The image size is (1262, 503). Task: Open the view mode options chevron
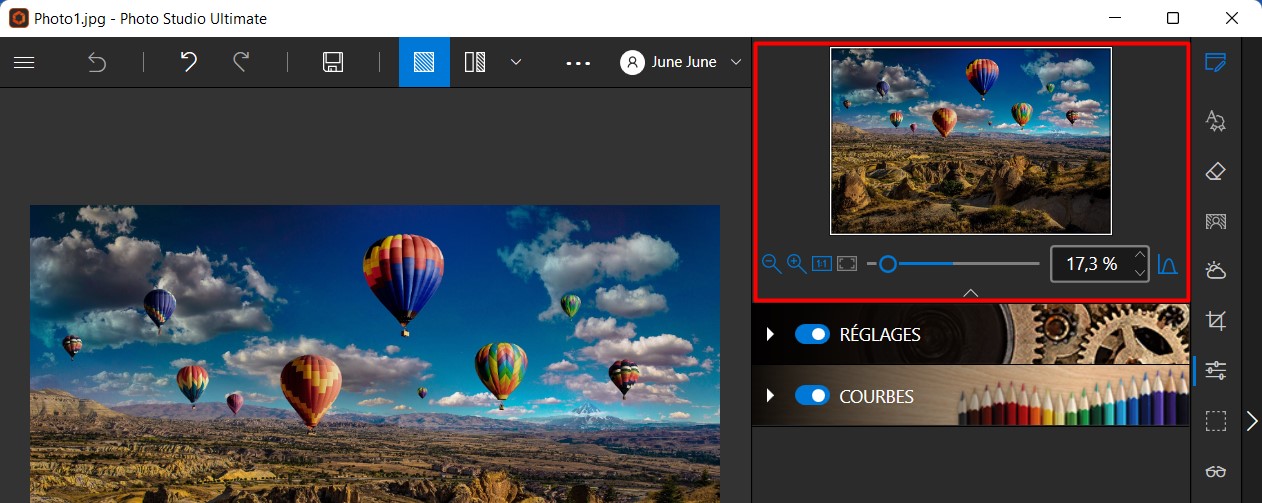516,62
